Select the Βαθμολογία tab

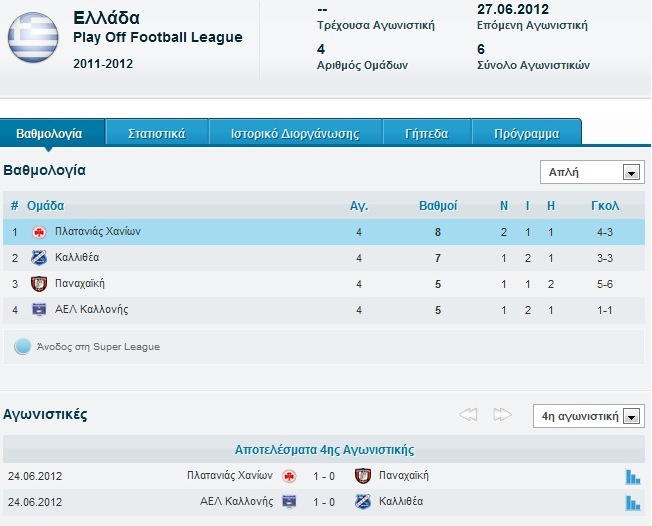(x=49, y=133)
